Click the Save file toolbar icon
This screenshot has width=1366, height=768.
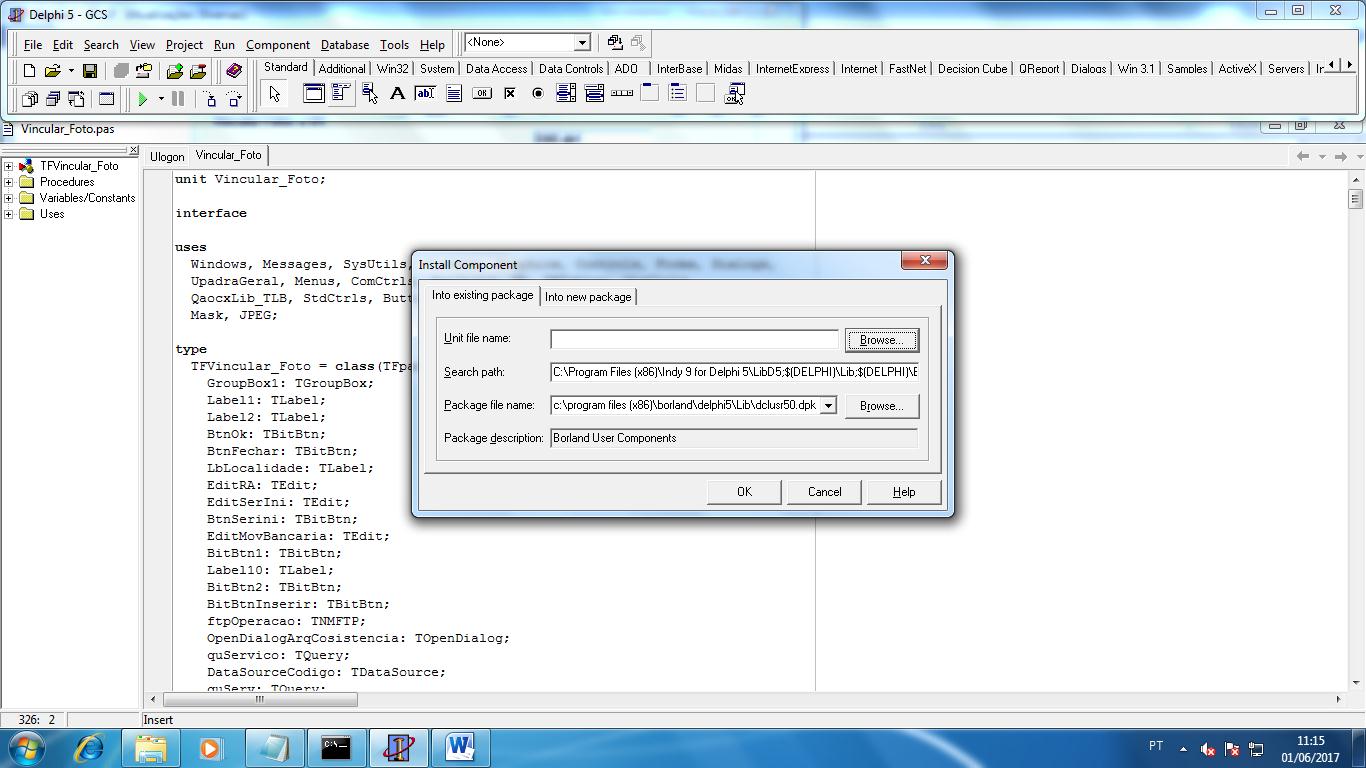pos(90,71)
